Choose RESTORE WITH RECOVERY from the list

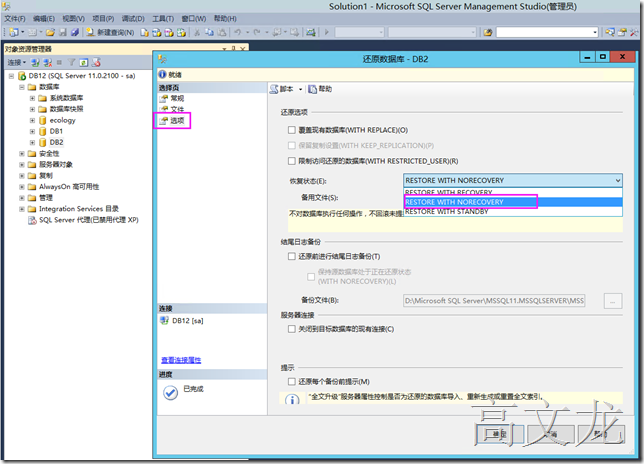(x=513, y=193)
